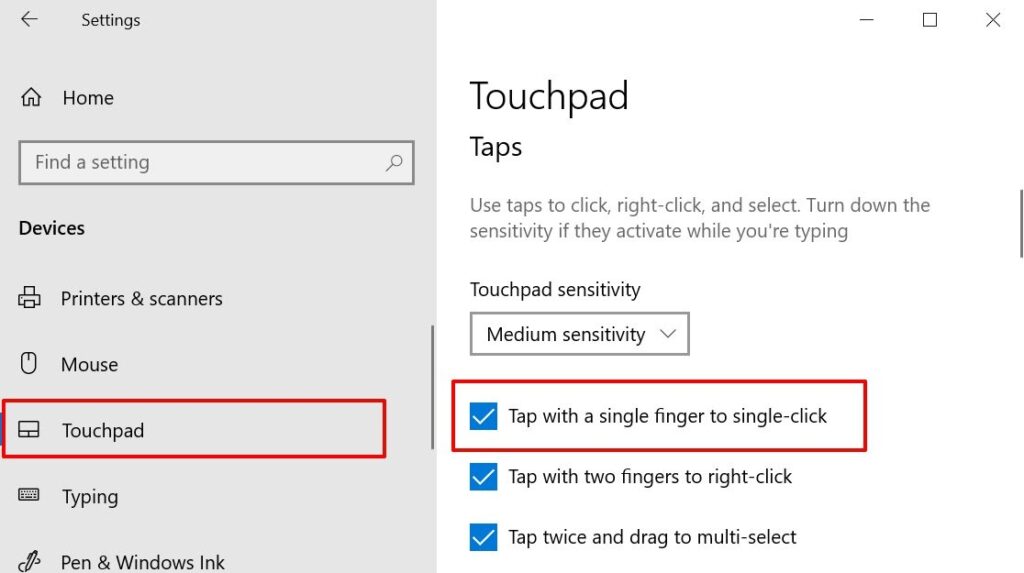Disable Tap twice and drag to multi-select
The width and height of the screenshot is (1024, 573).
point(484,537)
